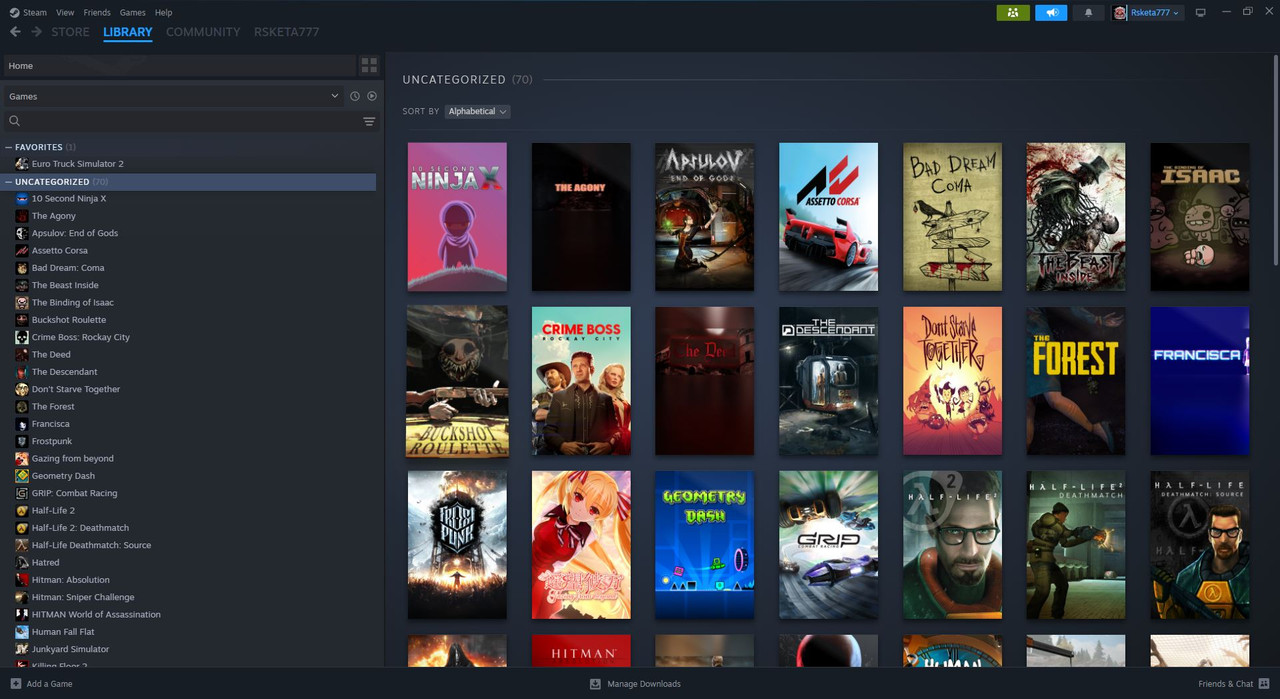Open the Steam logo menu
Image resolution: width=1280 pixels, height=699 pixels.
[28, 13]
